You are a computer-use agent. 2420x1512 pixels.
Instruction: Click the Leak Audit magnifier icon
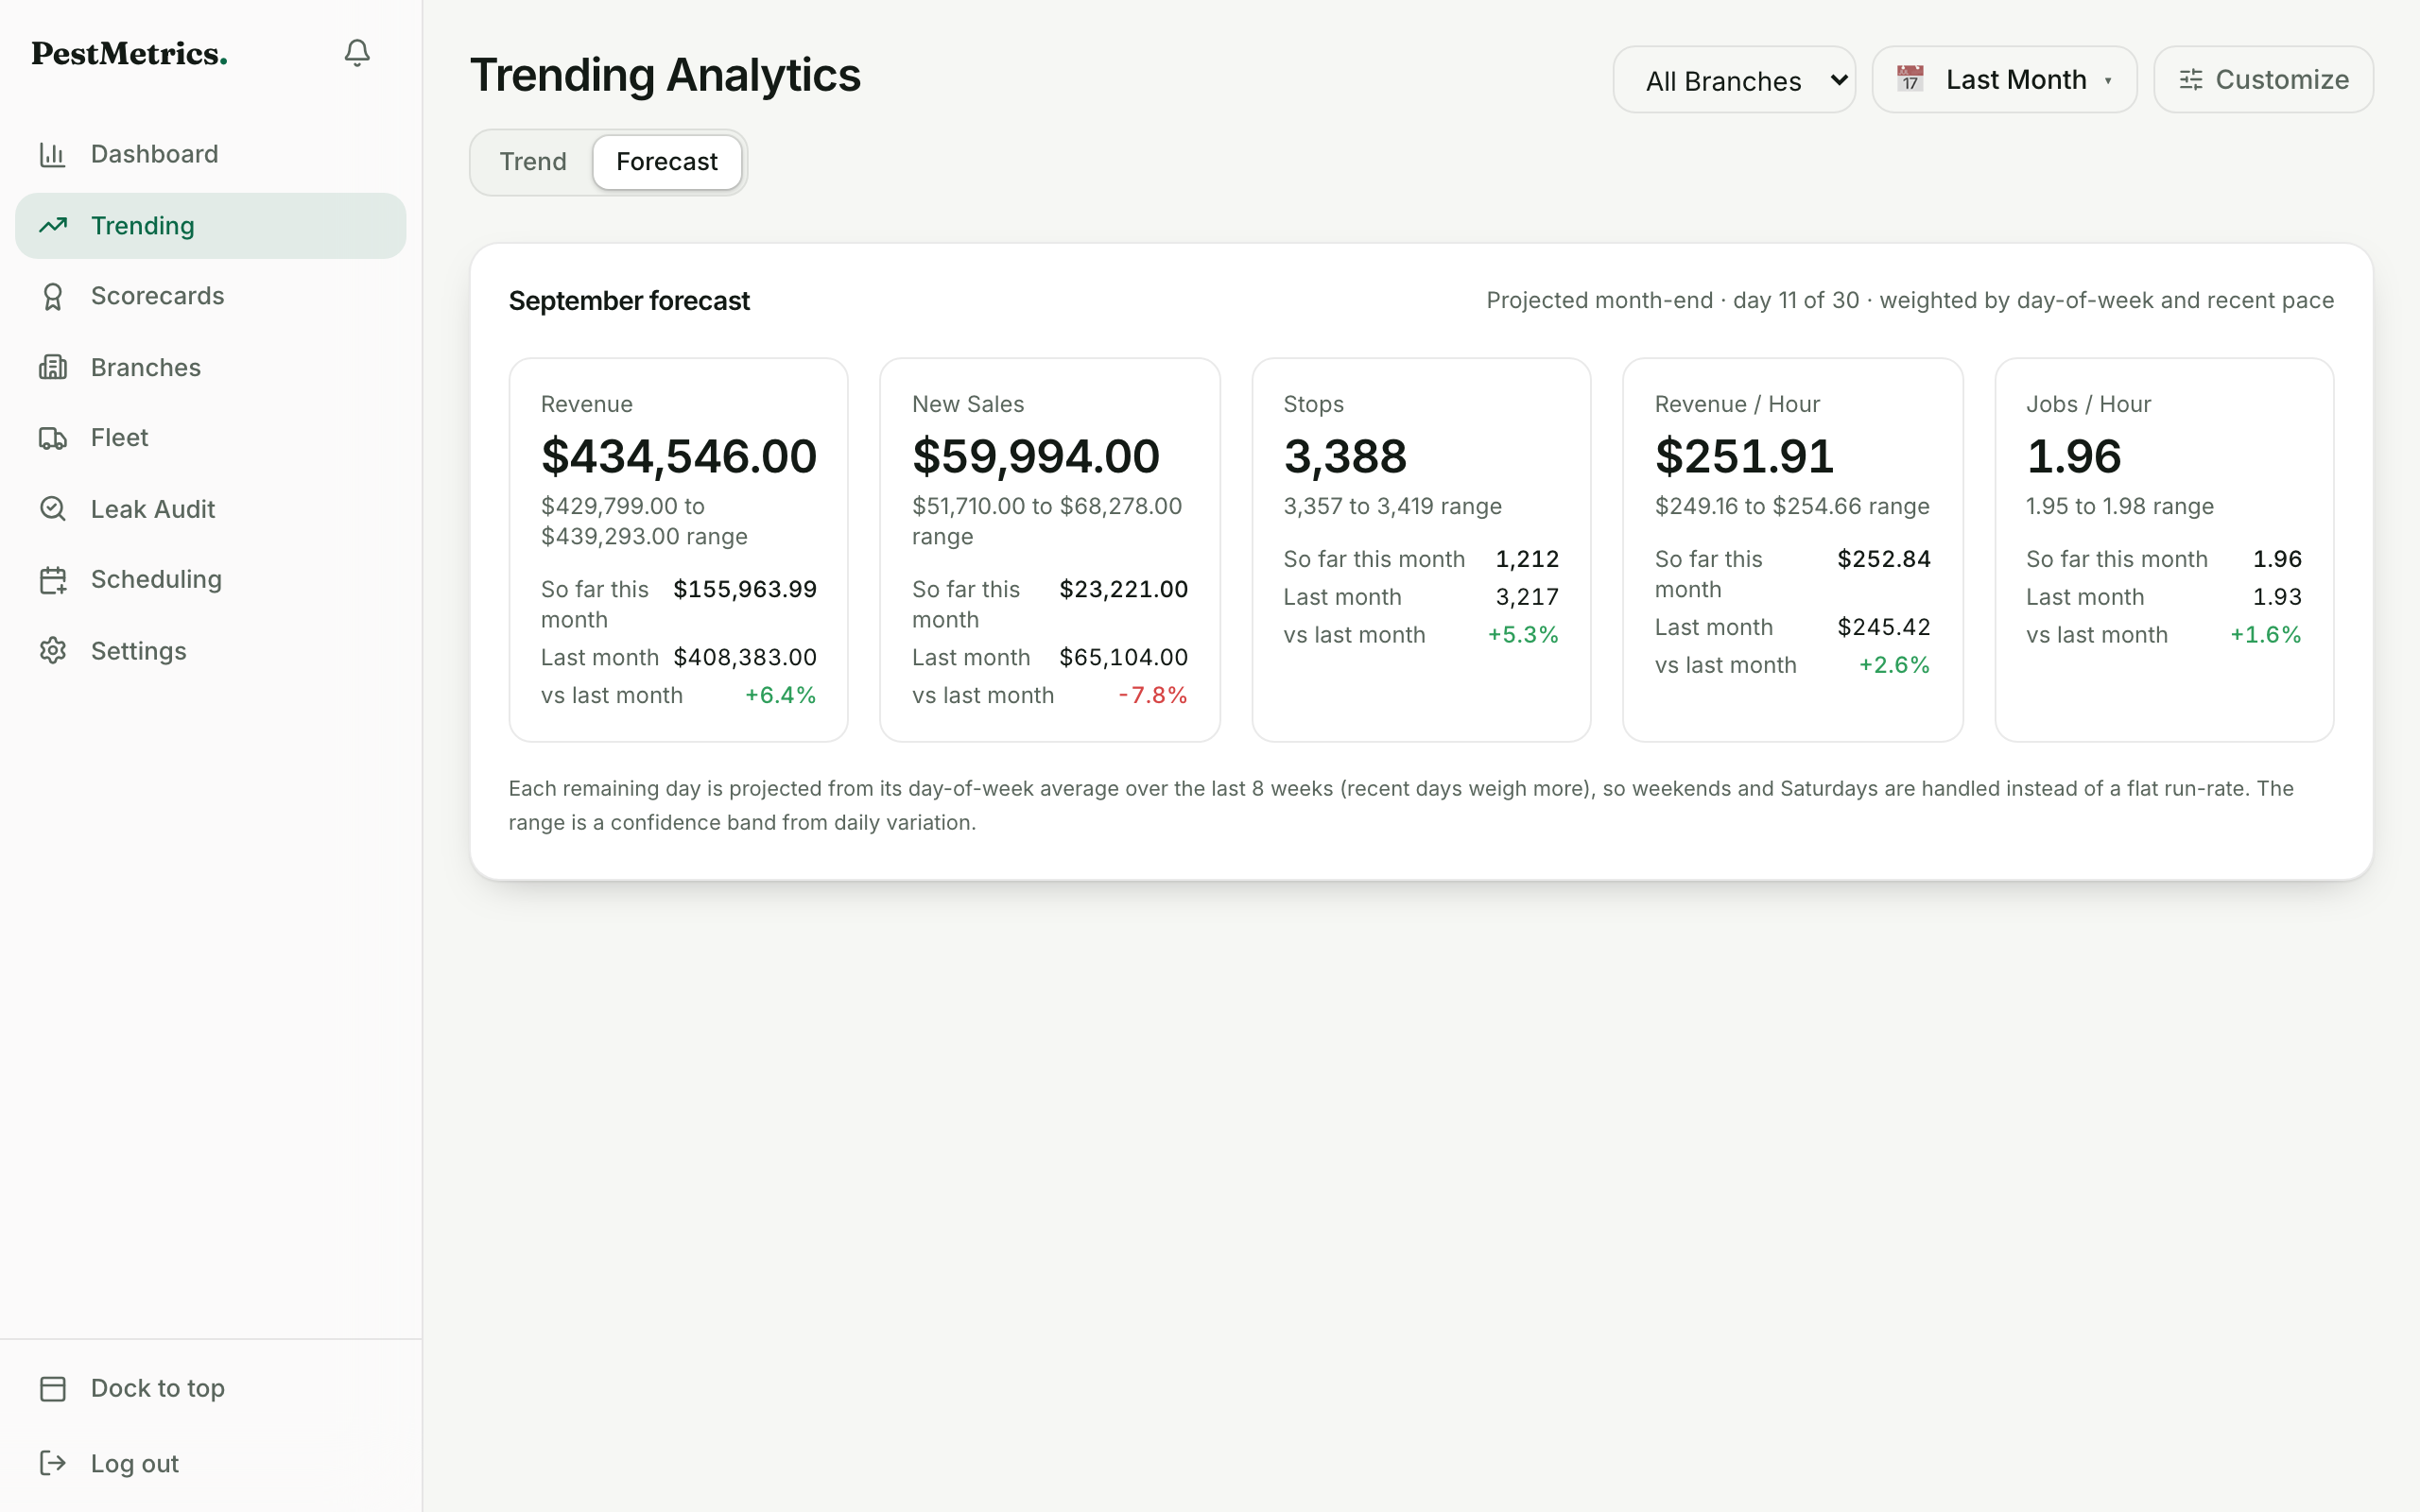tap(53, 509)
